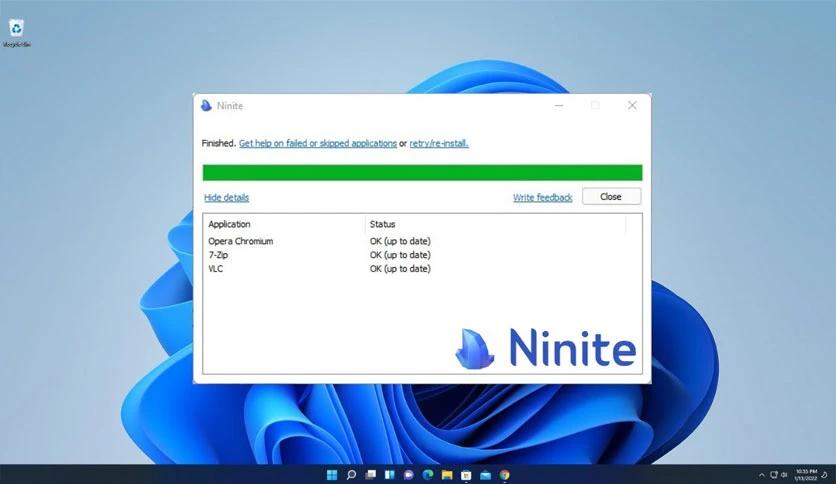The width and height of the screenshot is (836, 484).
Task: Click the retry/re-install link
Action: (x=439, y=143)
